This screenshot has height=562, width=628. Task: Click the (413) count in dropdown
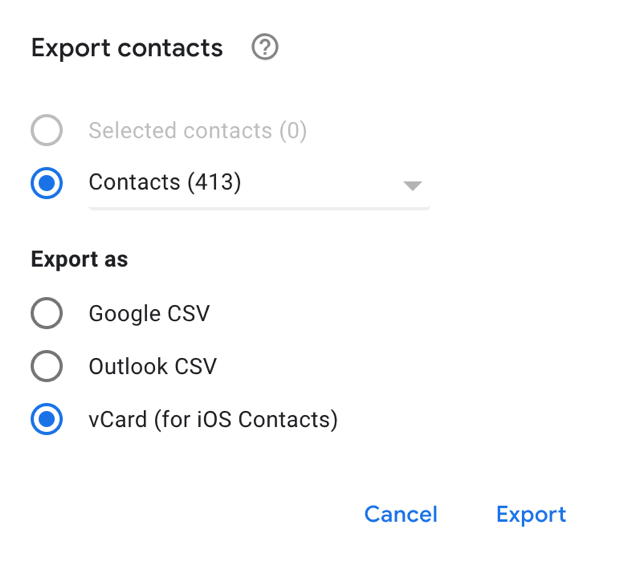click(214, 183)
